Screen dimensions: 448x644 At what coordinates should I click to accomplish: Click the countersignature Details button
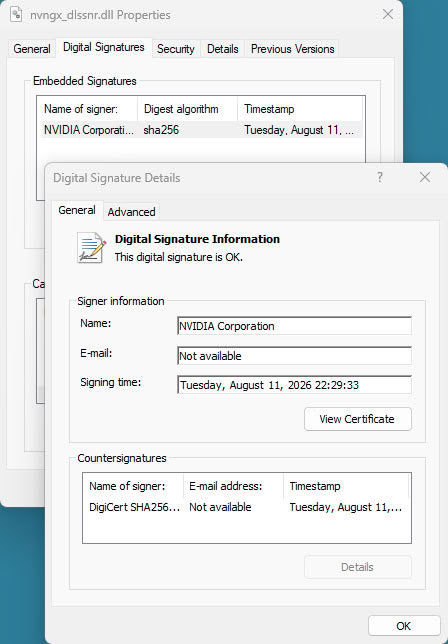[x=358, y=567]
